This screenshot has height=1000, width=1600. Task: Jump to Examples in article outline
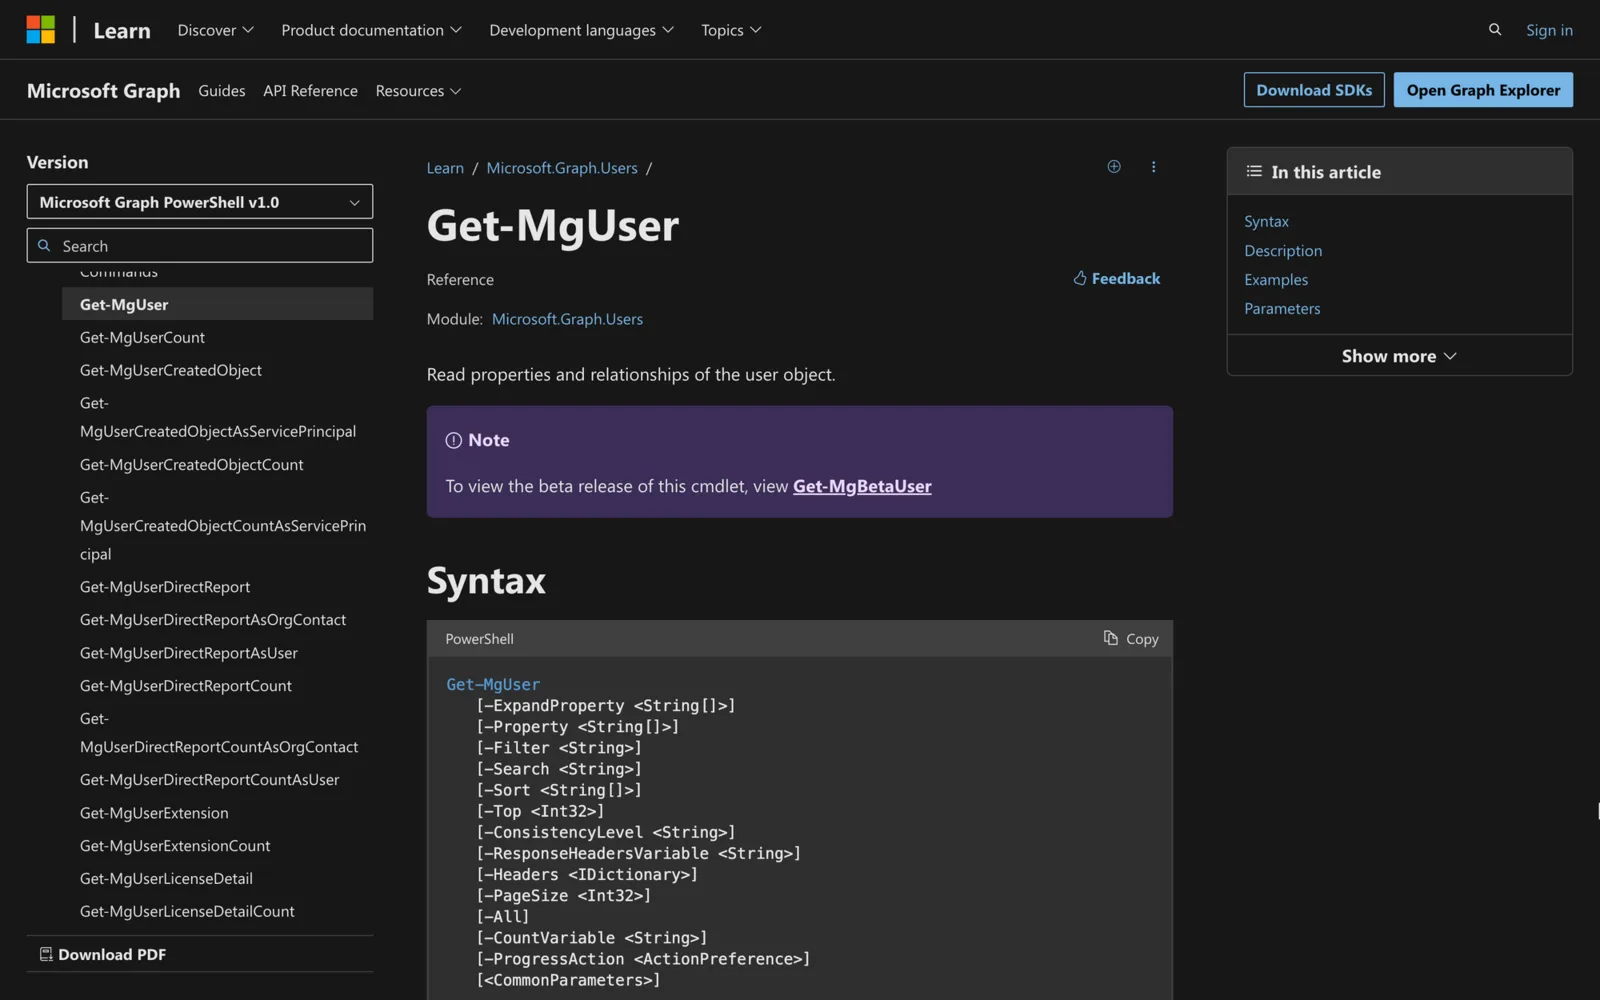point(1276,280)
